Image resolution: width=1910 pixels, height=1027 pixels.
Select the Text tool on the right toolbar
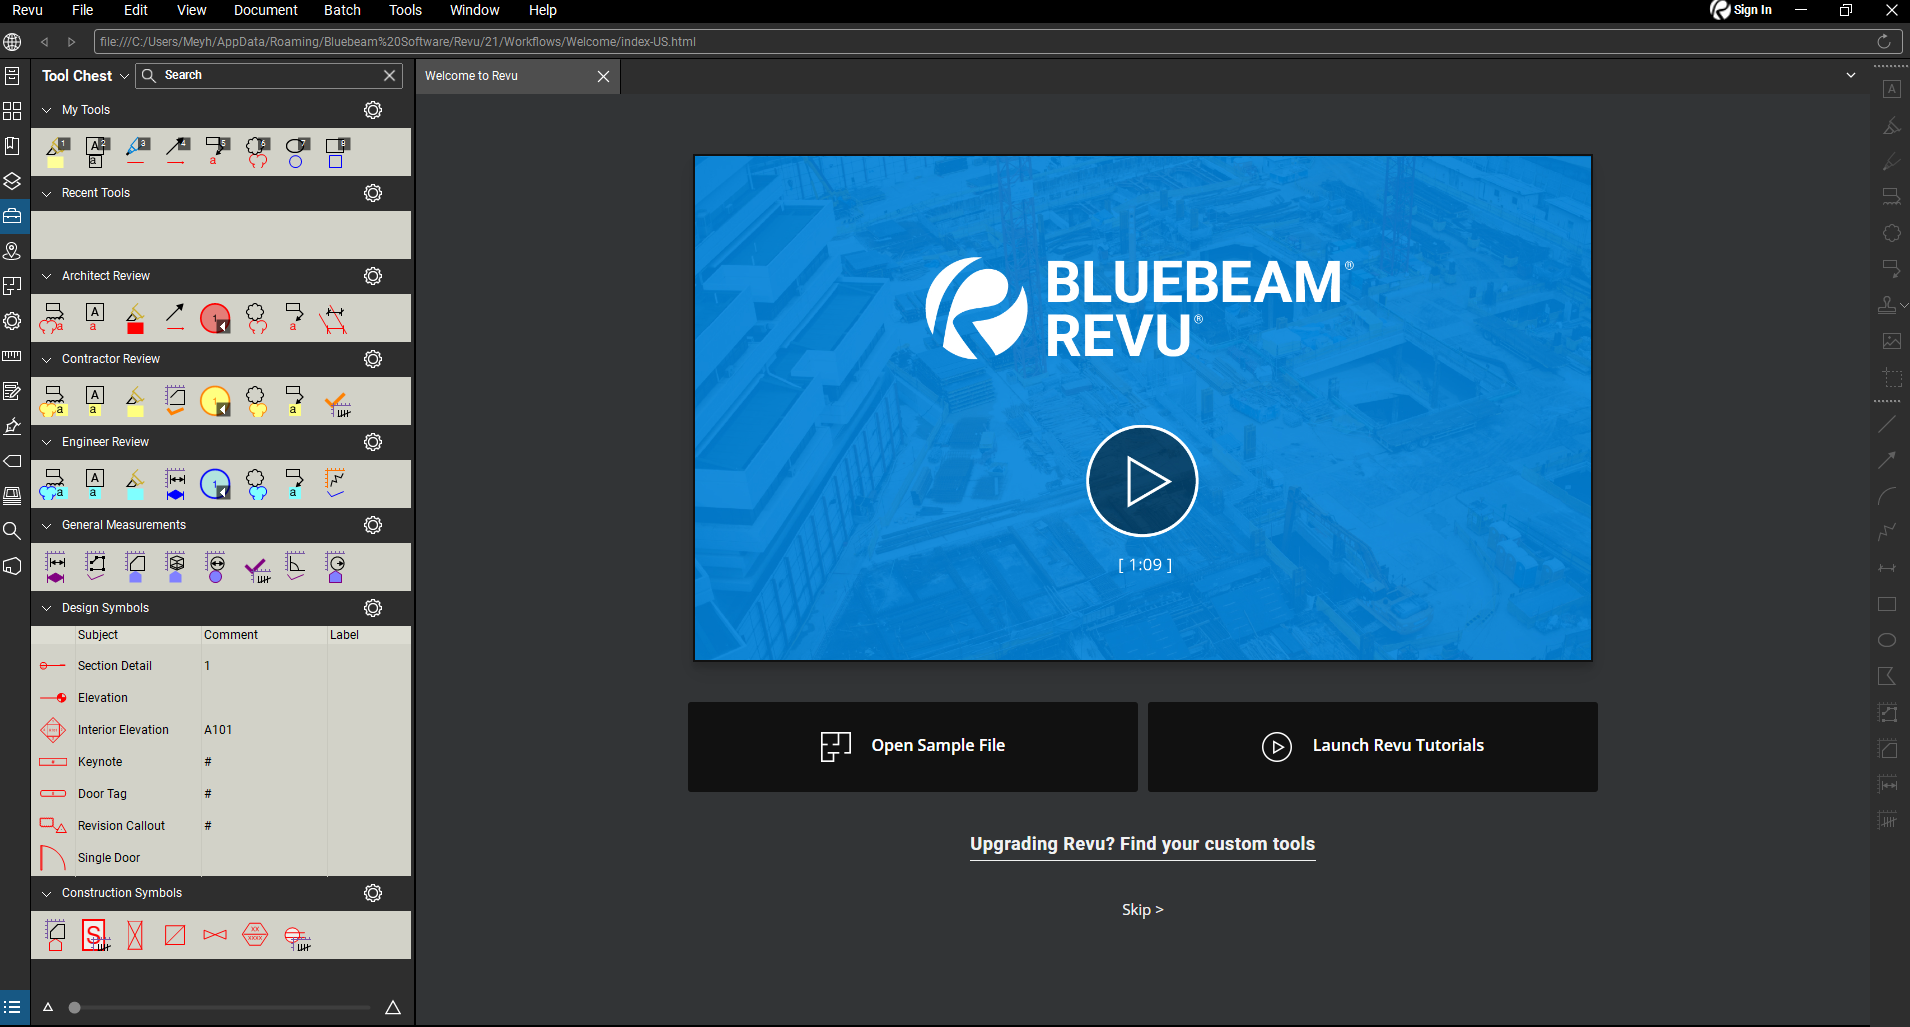(1890, 88)
